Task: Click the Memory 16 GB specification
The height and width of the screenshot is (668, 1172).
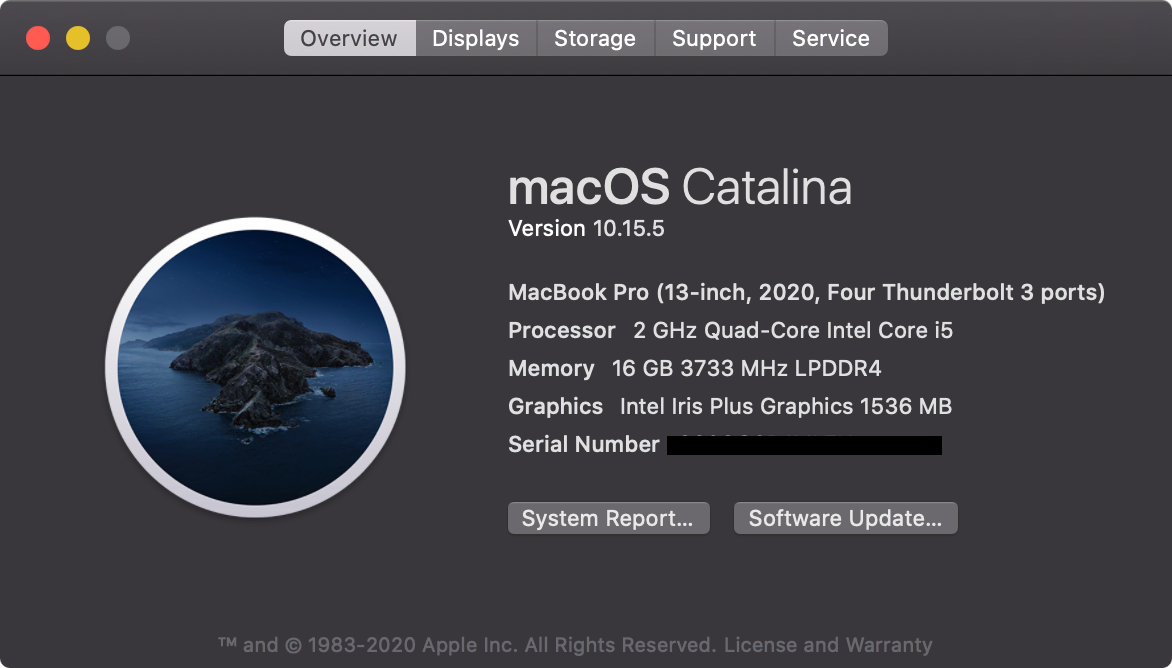Action: click(694, 368)
